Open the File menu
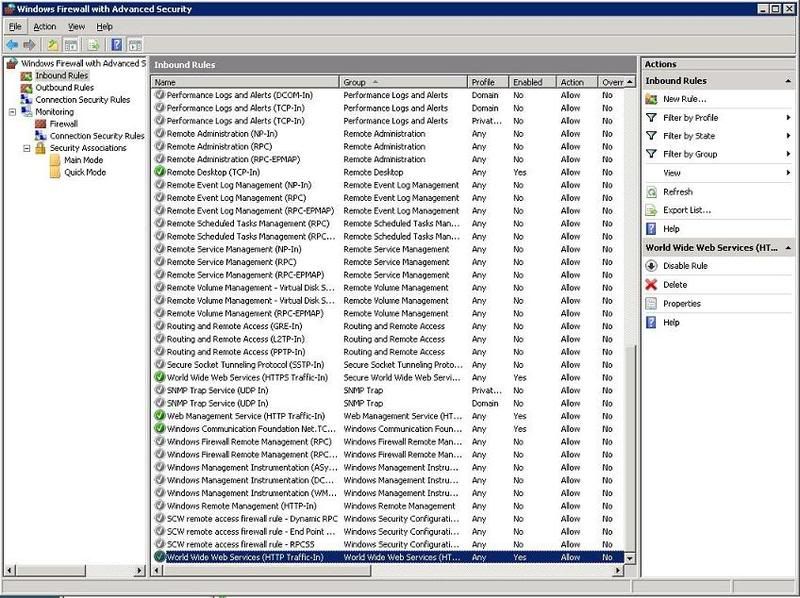The height and width of the screenshot is (598, 800). (x=15, y=27)
